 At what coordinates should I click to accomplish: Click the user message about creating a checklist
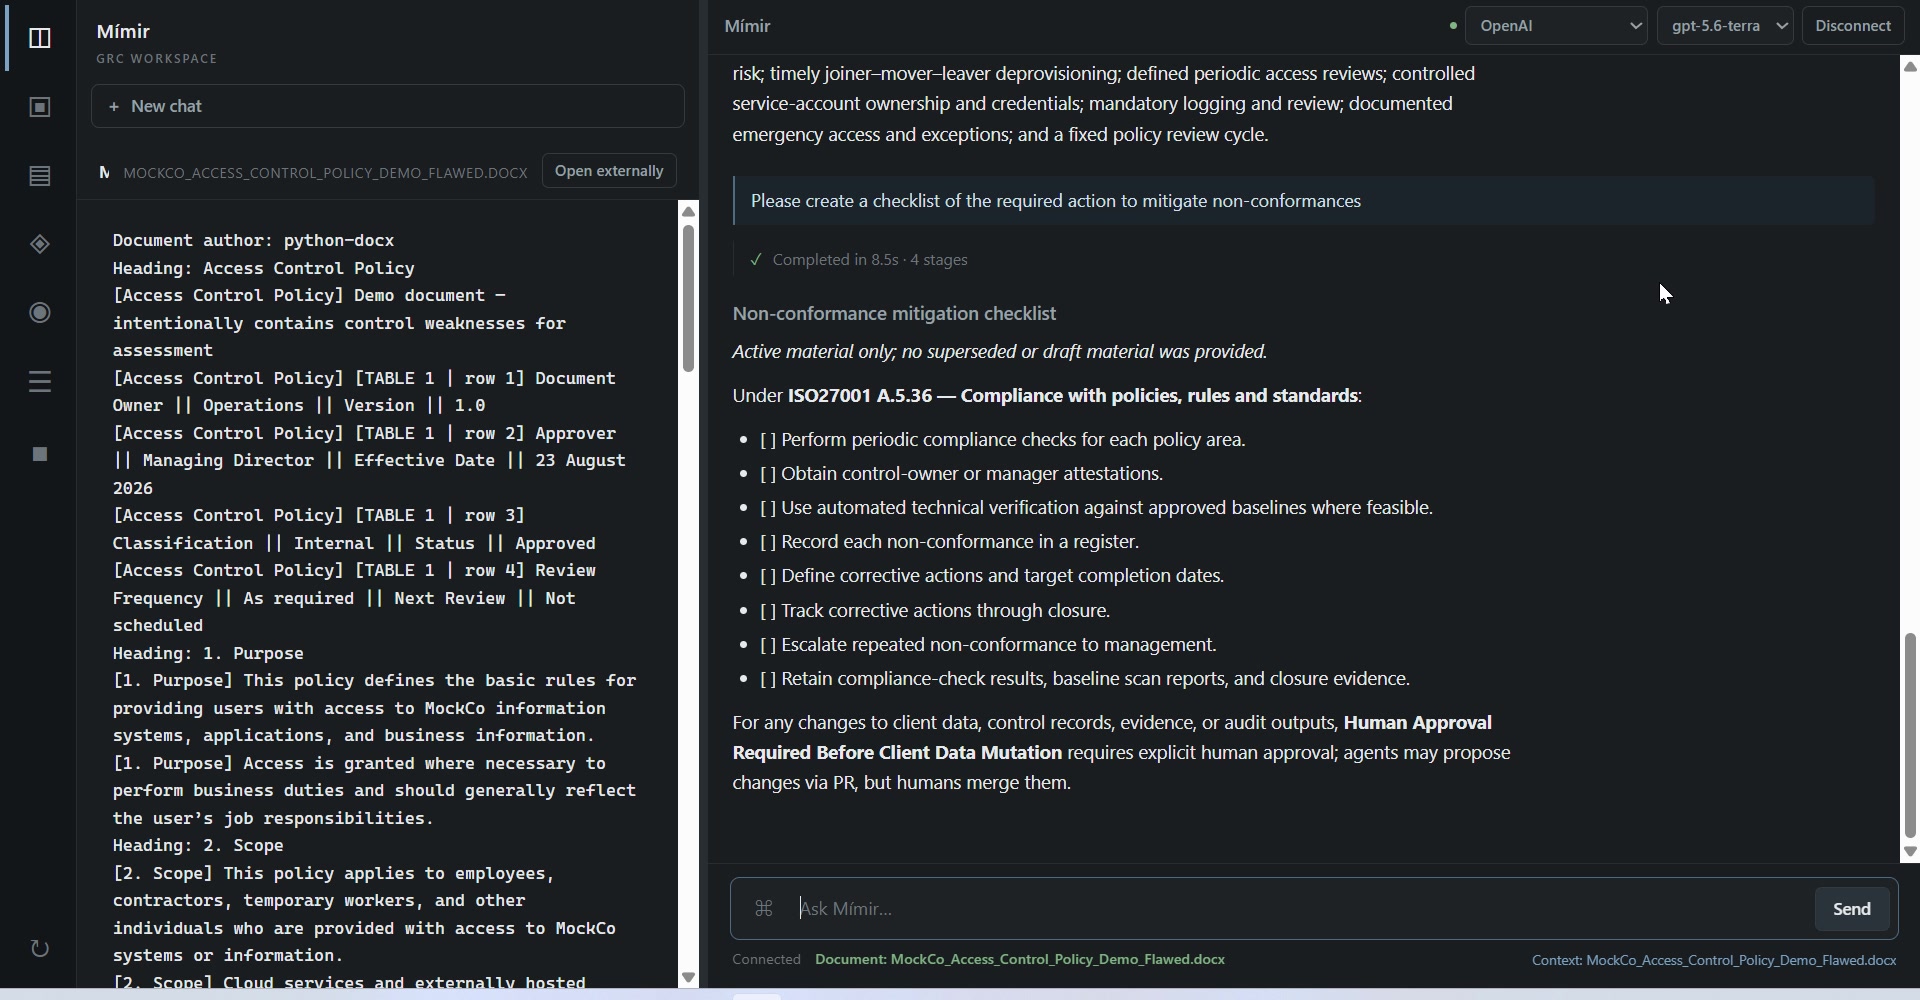click(1304, 201)
